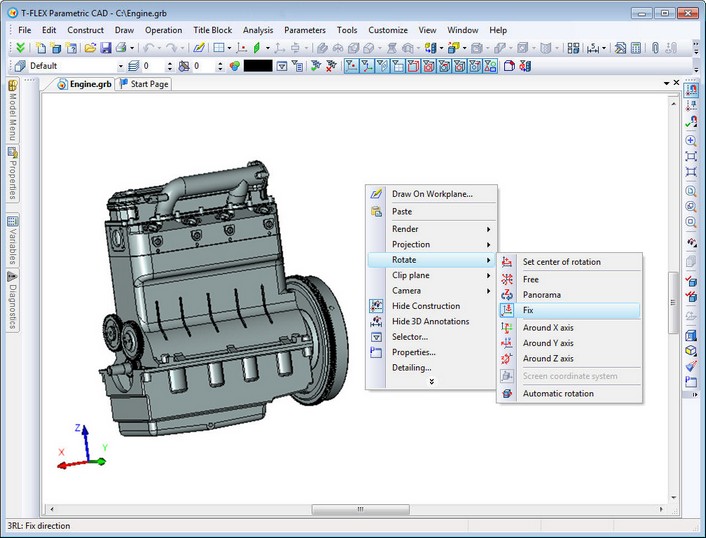Click the Draw On Workplane pencil icon

click(x=376, y=194)
